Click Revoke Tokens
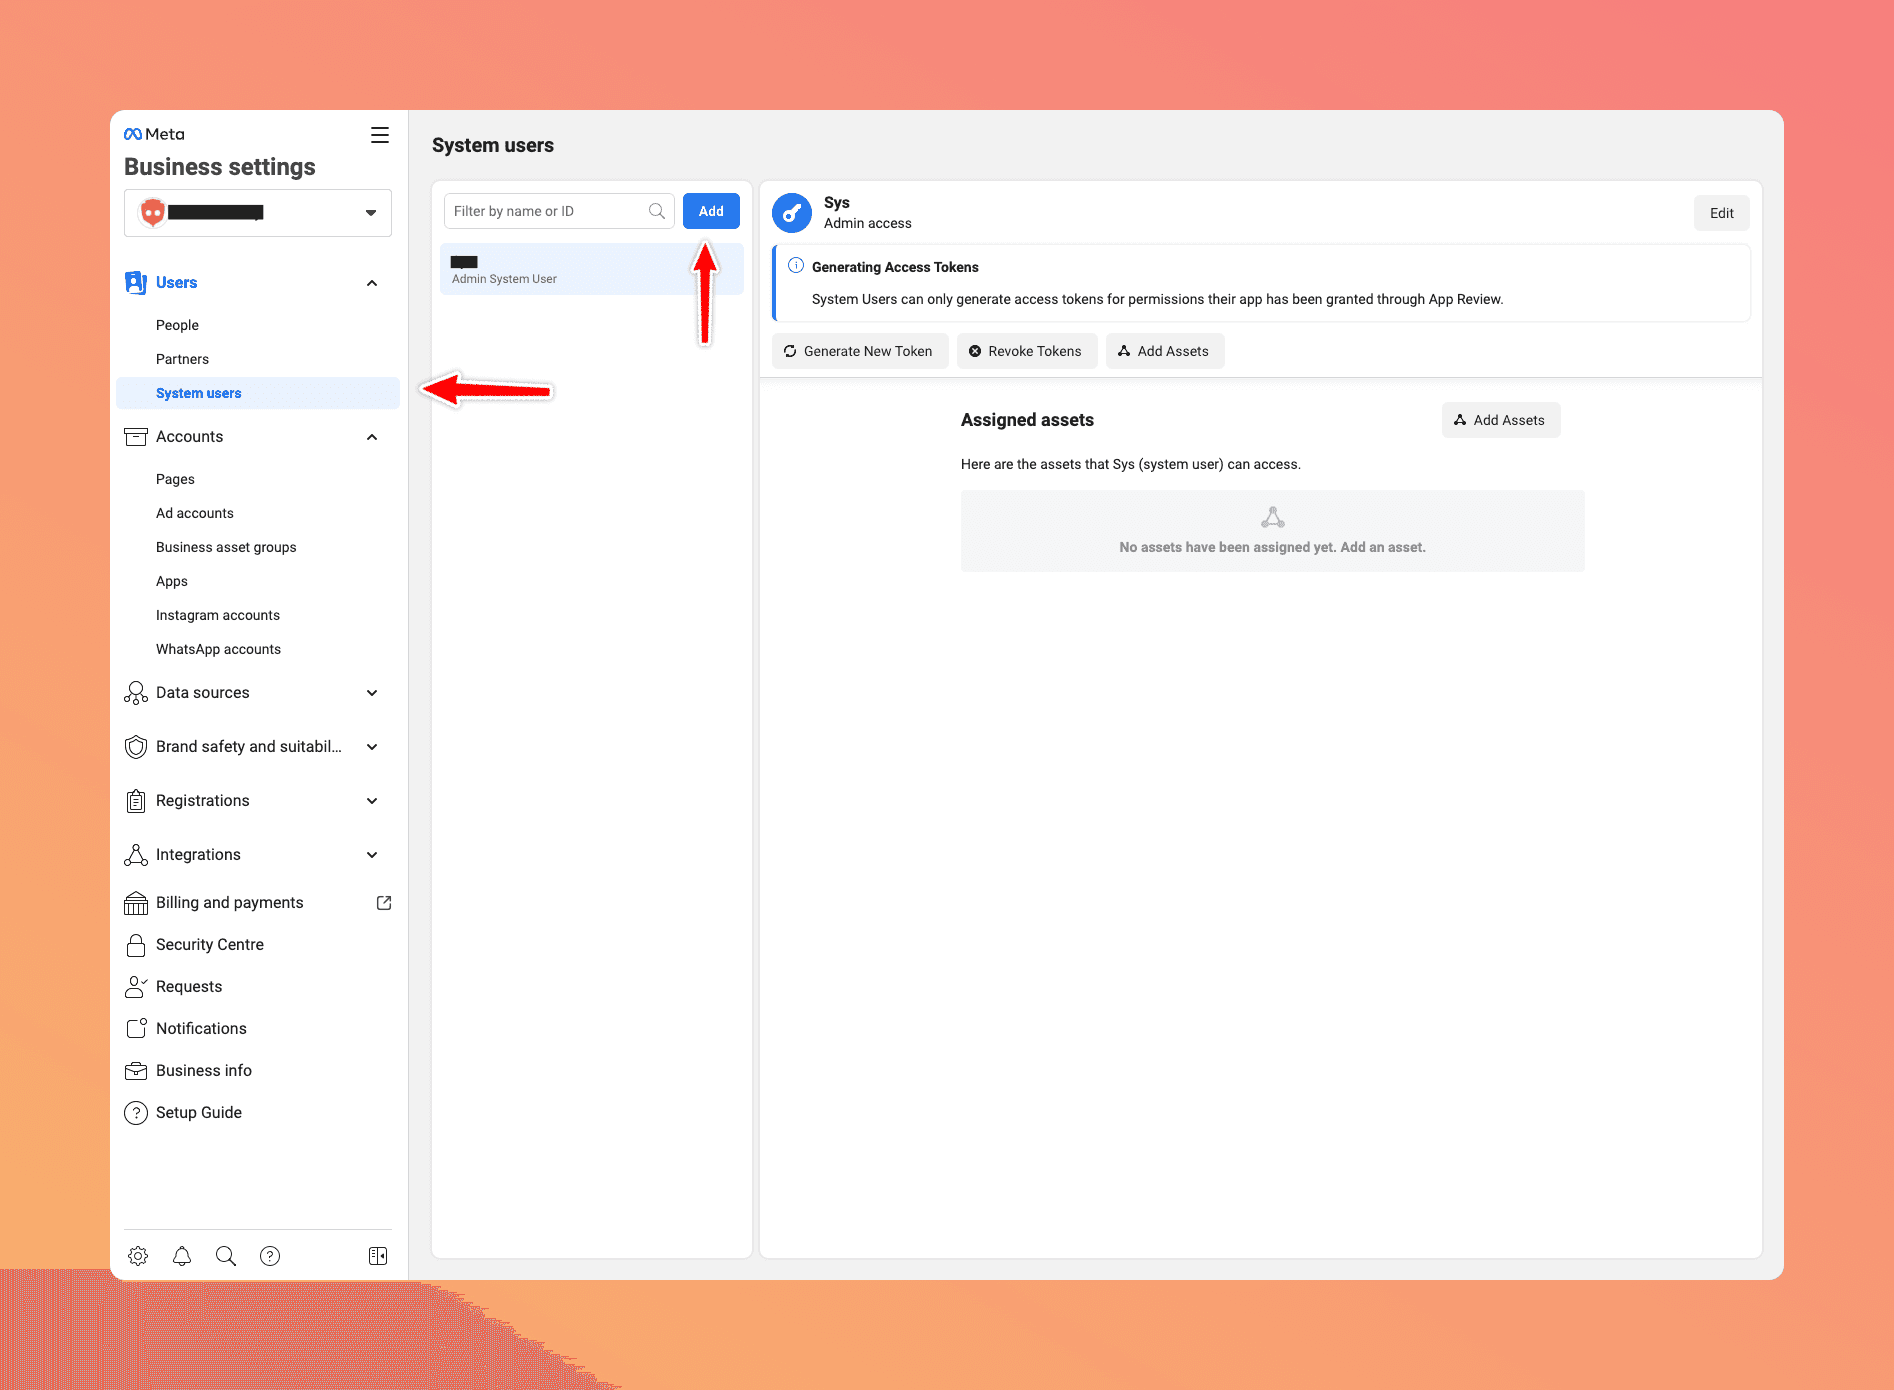Image resolution: width=1894 pixels, height=1390 pixels. 1027,351
